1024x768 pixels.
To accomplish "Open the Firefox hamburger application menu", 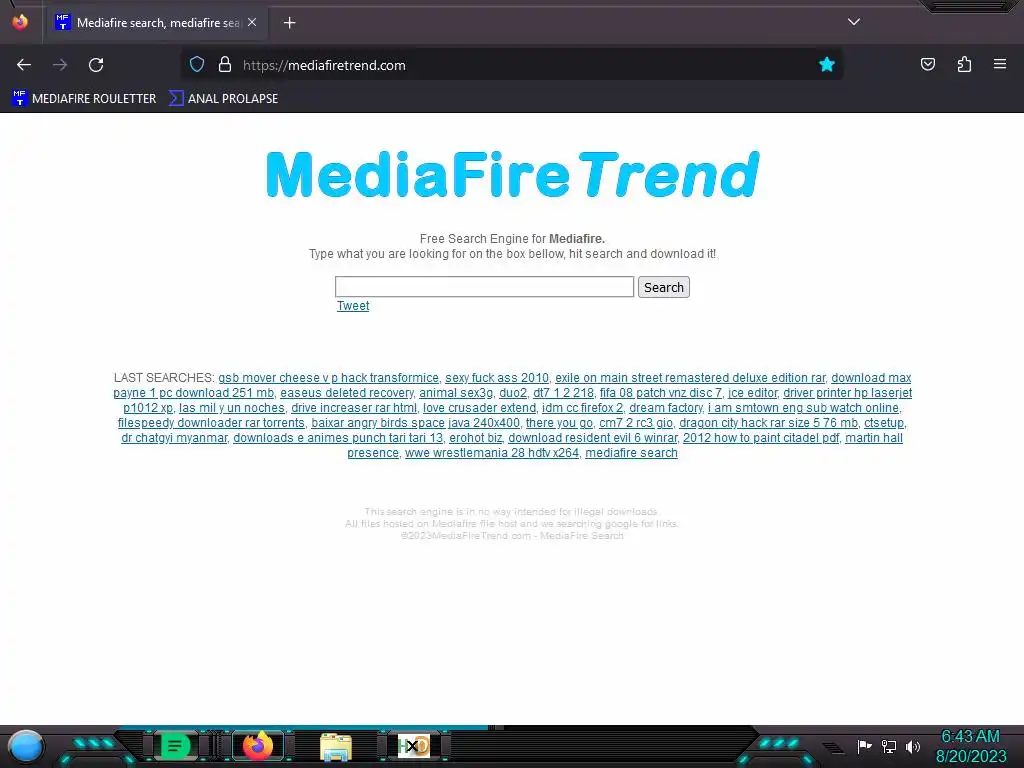I will click(1000, 65).
